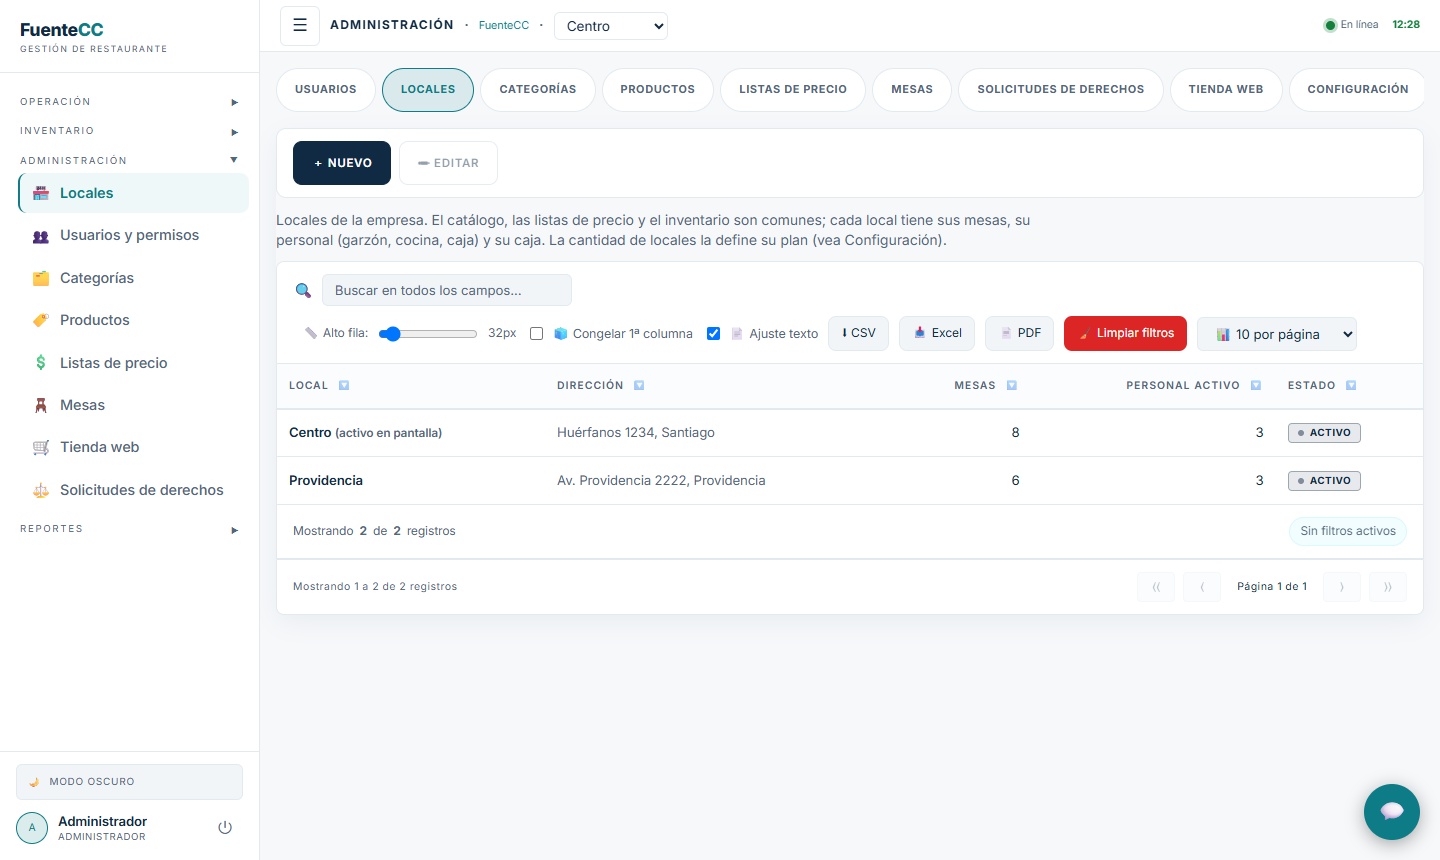The width and height of the screenshot is (1440, 860).
Task: Open the TIENDA WEB tab
Action: tap(1226, 90)
